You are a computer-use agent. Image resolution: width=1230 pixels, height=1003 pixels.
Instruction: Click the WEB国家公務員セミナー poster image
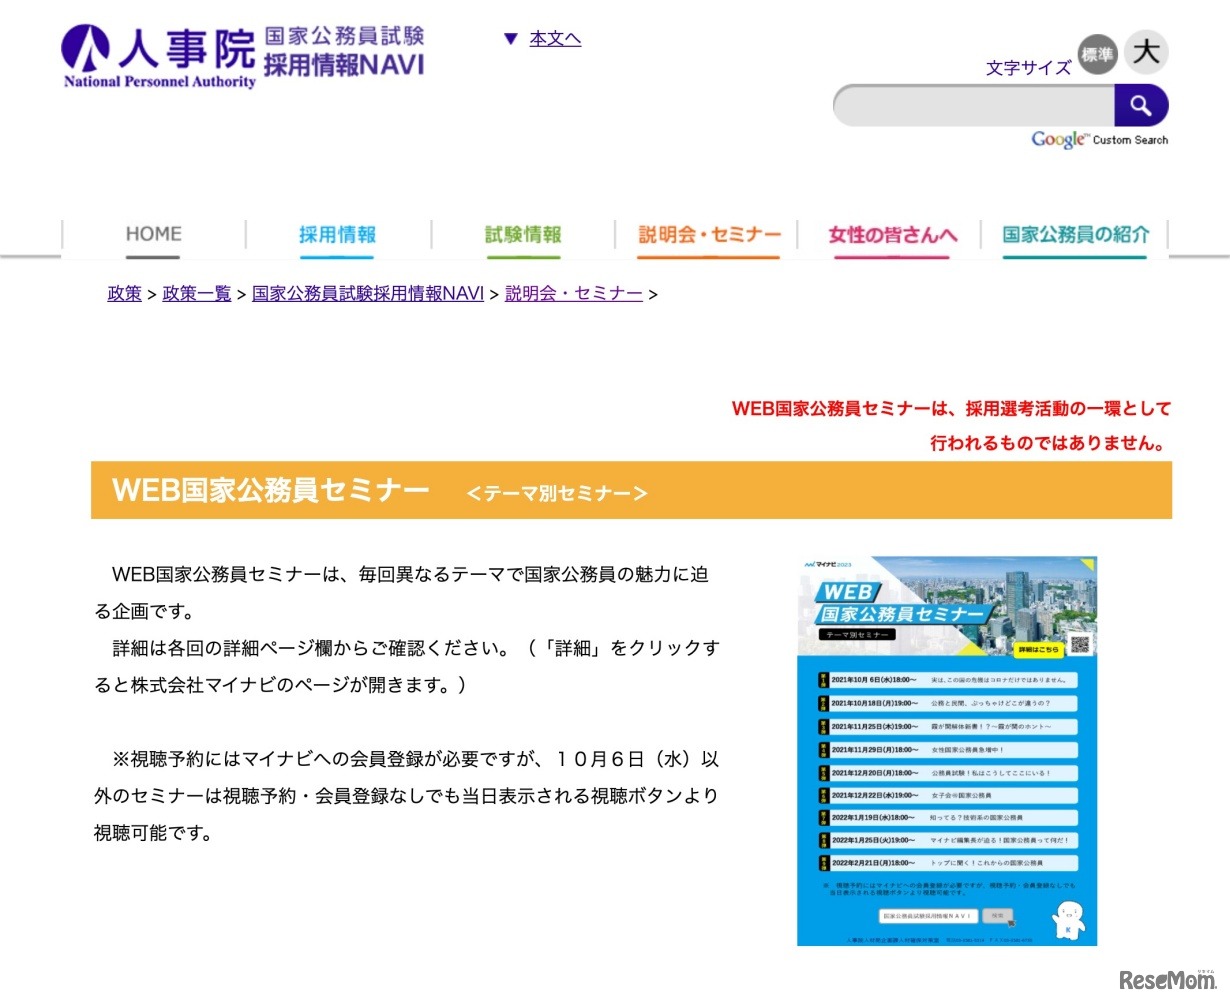(946, 747)
